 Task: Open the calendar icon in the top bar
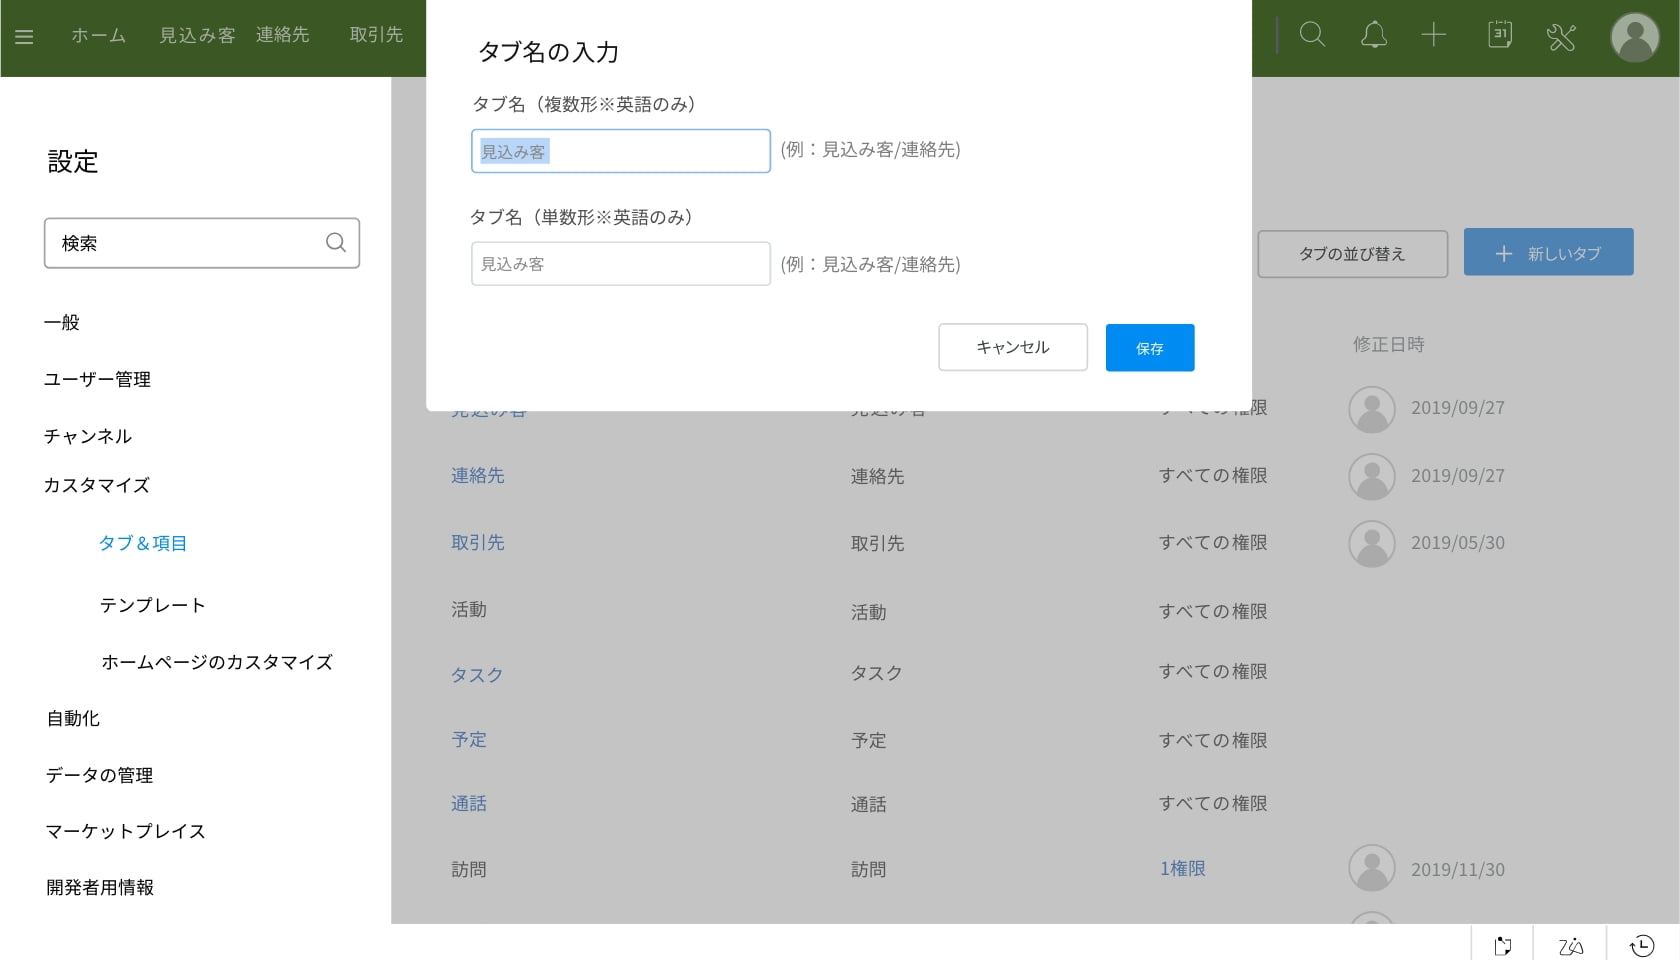tap(1499, 35)
